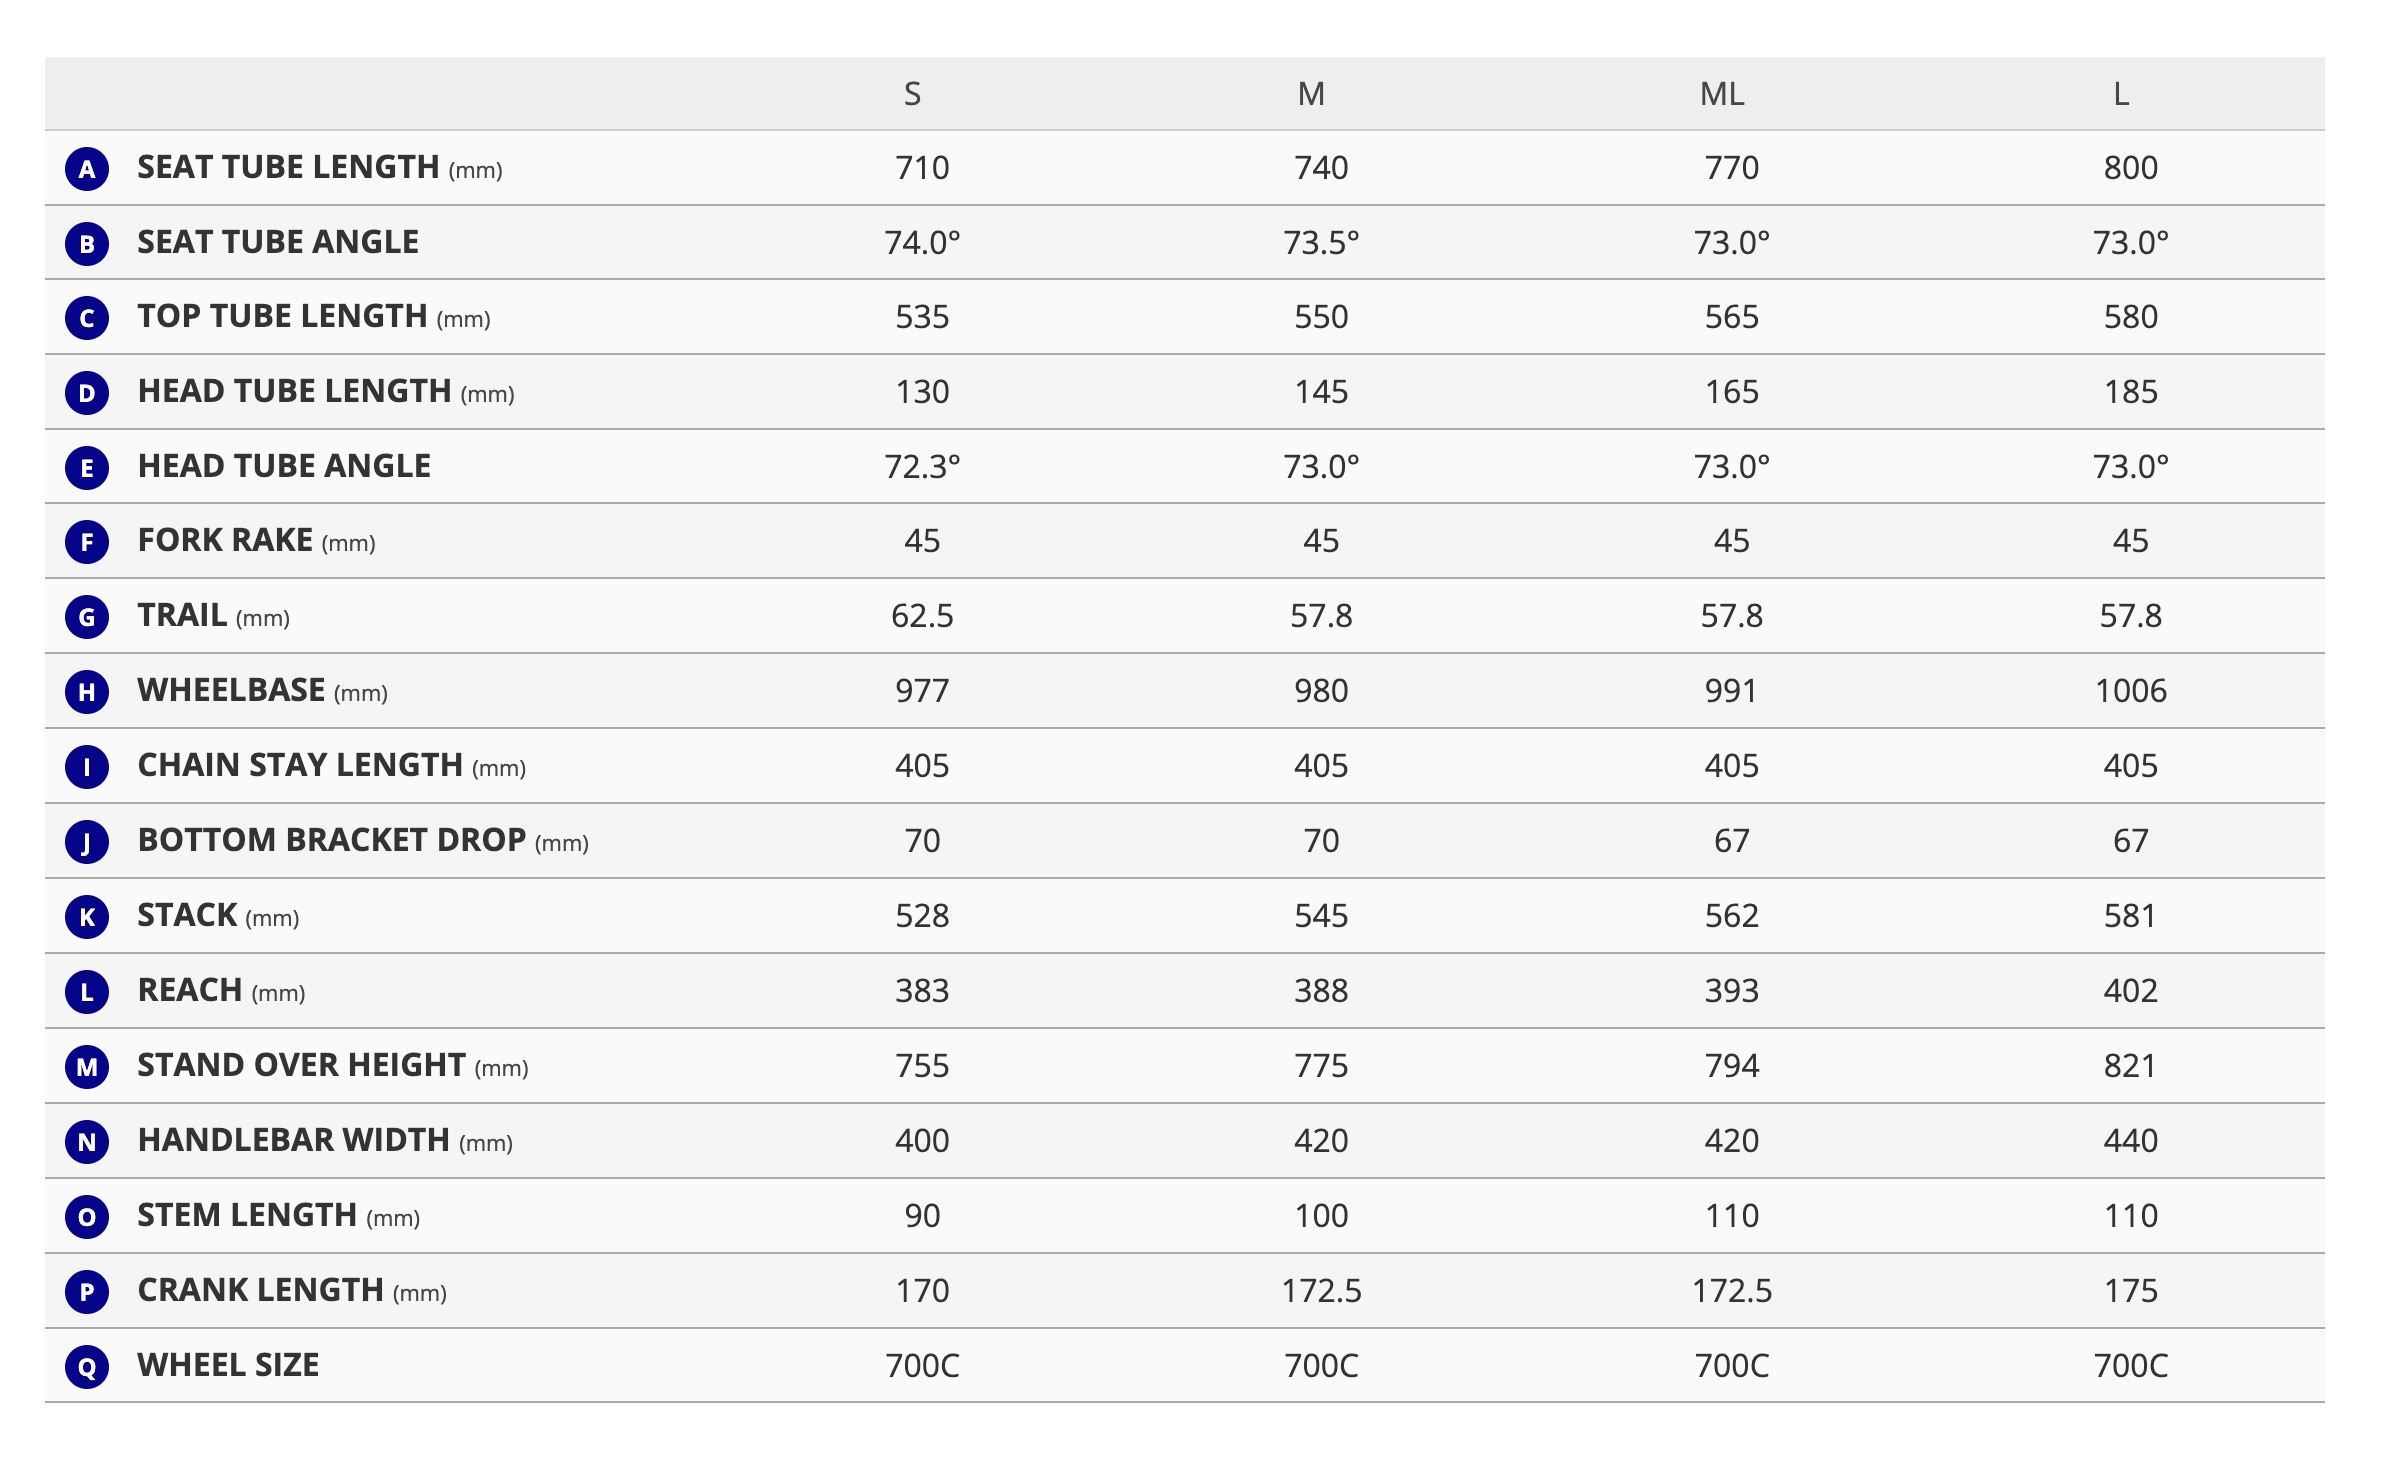Select the 172.5 crank length under ML

pos(1732,1291)
